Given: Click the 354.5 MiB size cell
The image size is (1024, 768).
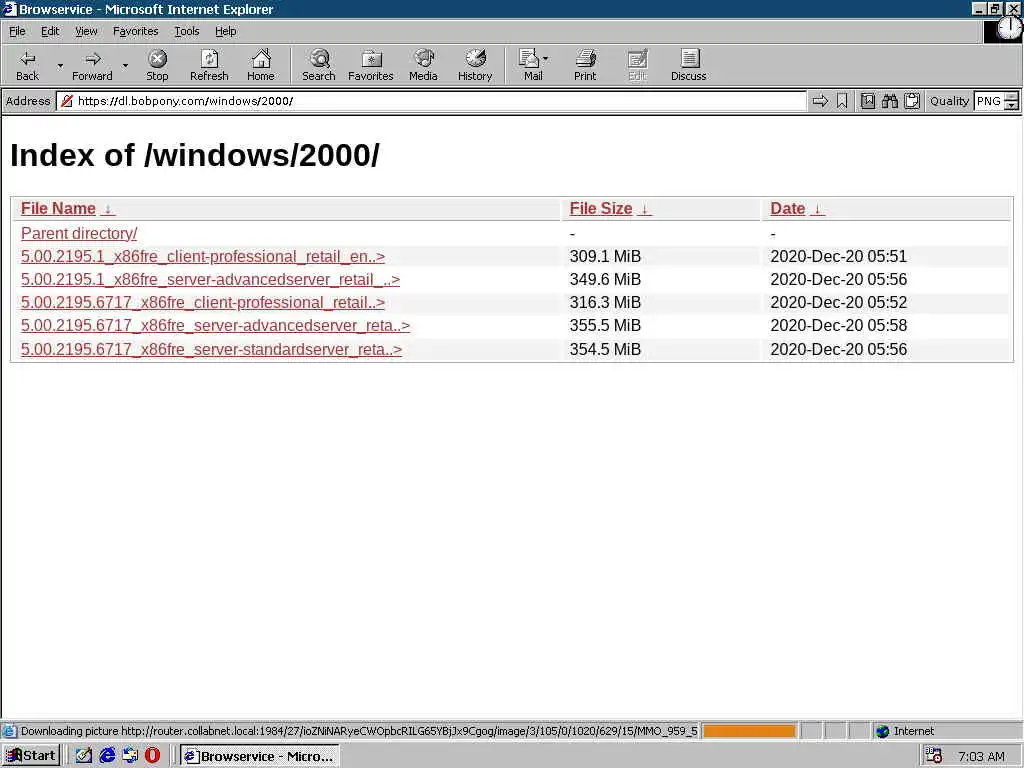Looking at the screenshot, I should [605, 349].
